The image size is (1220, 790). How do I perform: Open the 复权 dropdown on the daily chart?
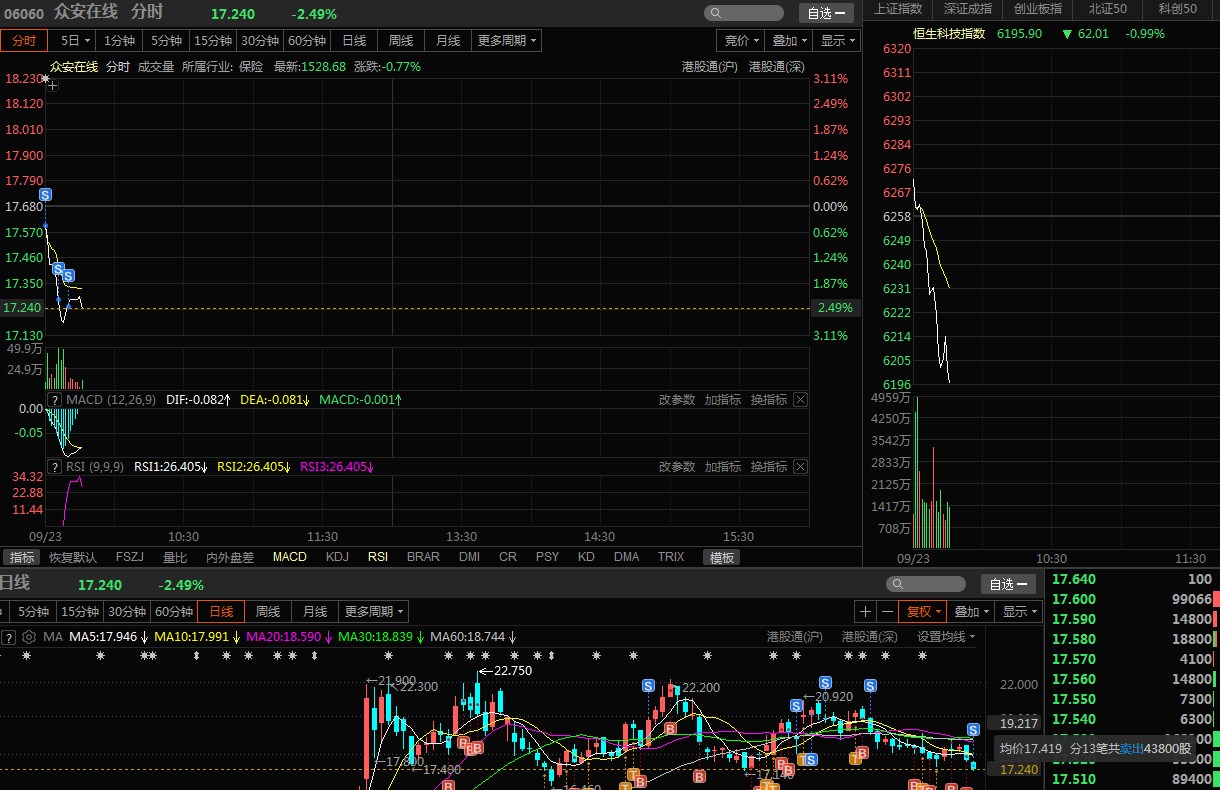click(924, 612)
